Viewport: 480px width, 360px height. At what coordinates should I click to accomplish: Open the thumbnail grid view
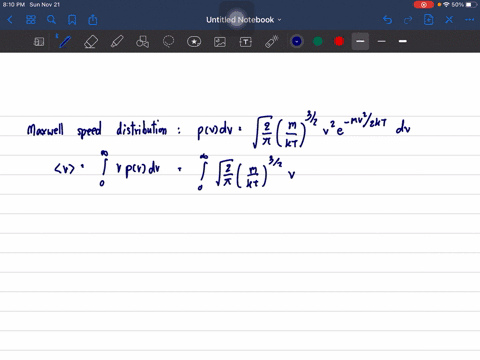pos(31,20)
